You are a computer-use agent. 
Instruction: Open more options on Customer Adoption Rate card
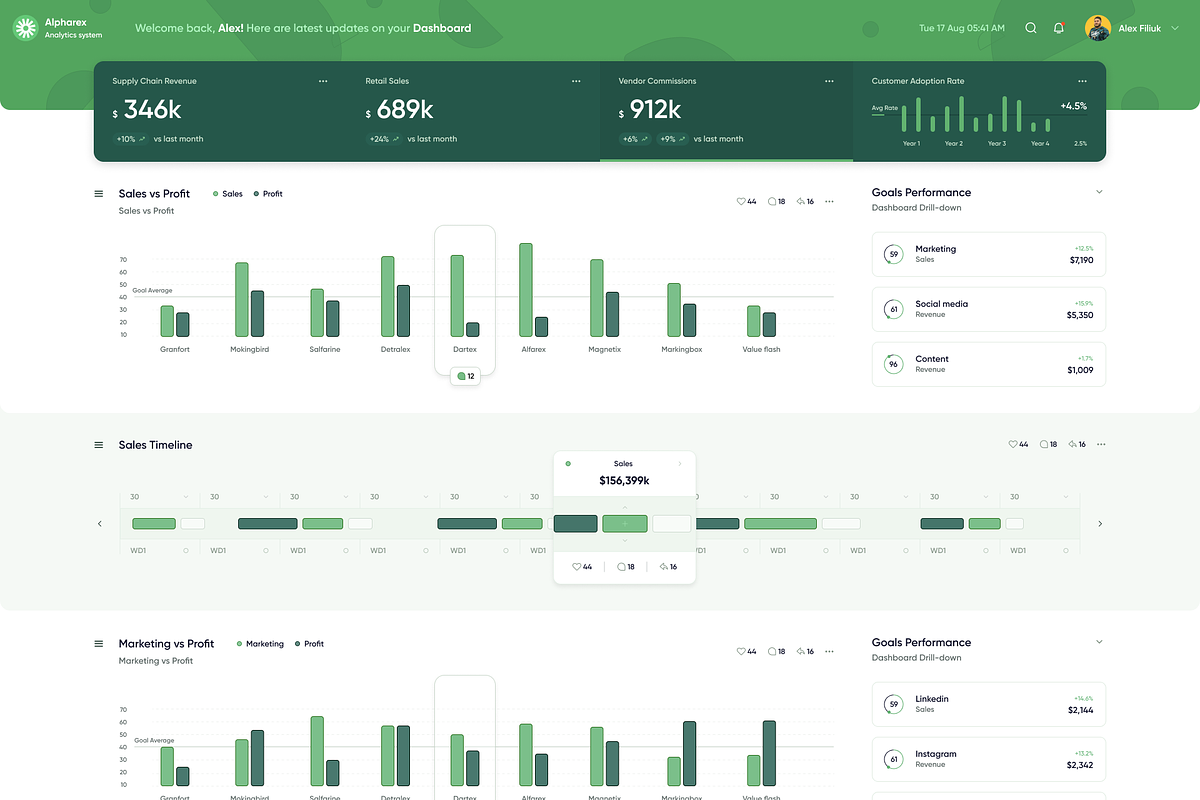[x=1082, y=81]
